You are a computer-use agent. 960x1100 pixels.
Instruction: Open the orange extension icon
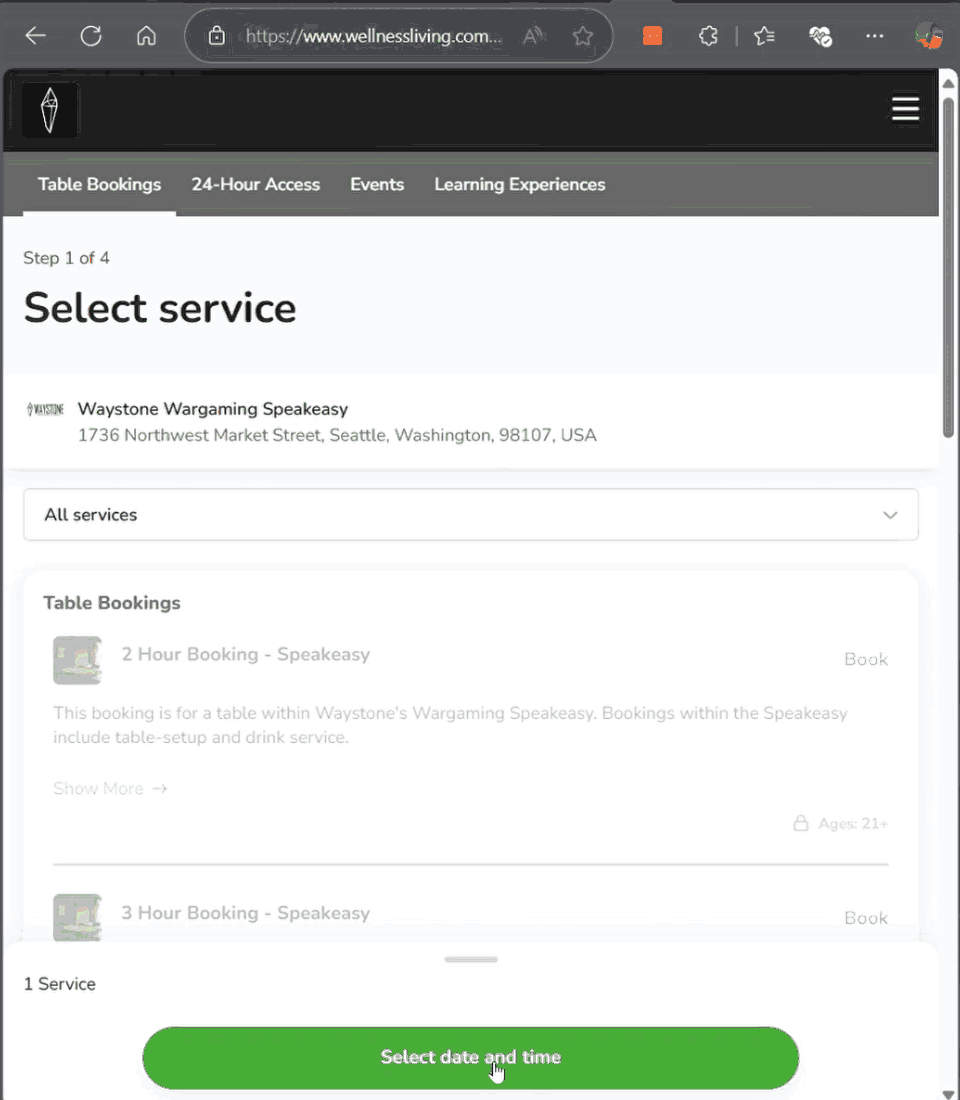click(x=653, y=36)
